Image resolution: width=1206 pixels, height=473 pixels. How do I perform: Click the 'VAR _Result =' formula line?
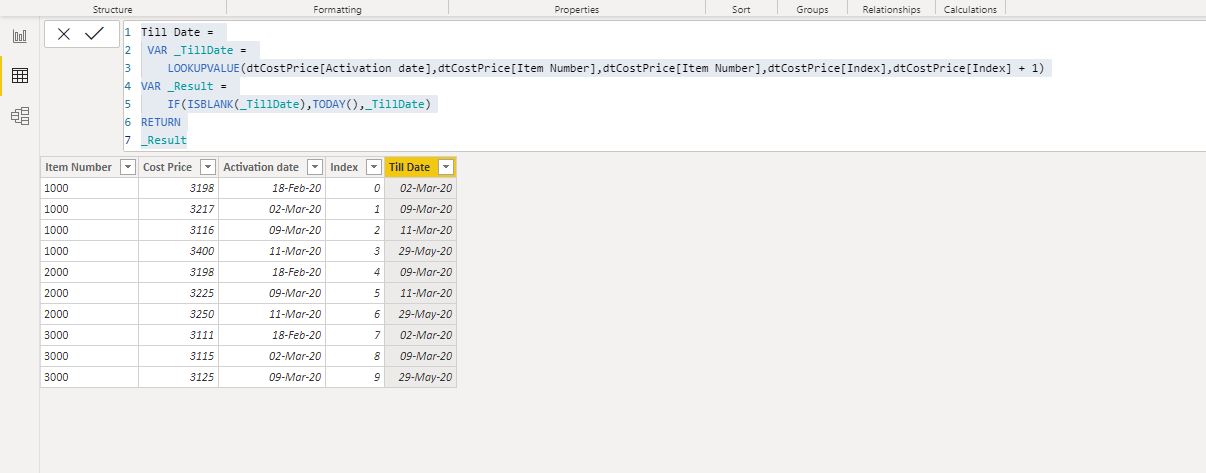tap(185, 86)
